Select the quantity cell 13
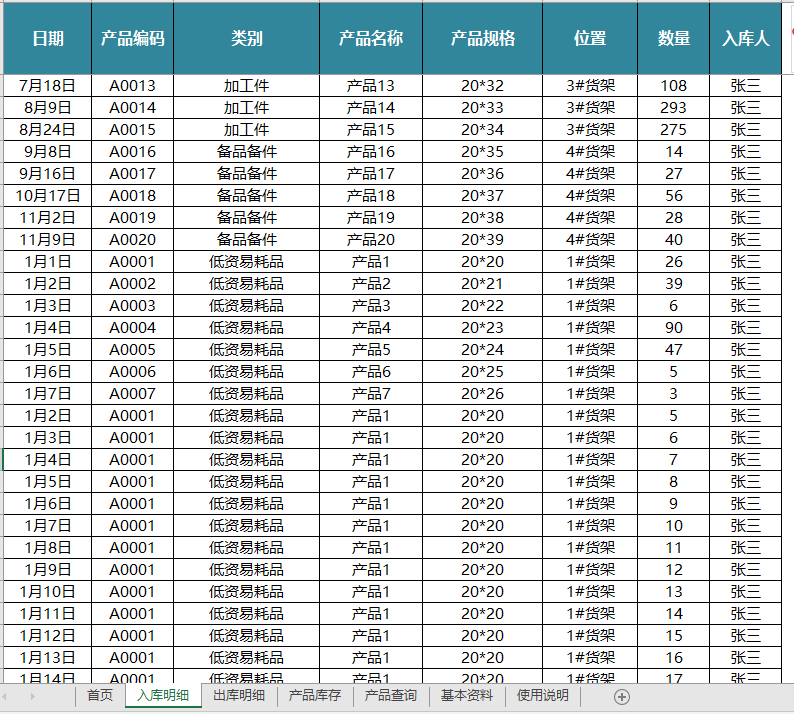Image resolution: width=794 pixels, height=714 pixels. [673, 592]
